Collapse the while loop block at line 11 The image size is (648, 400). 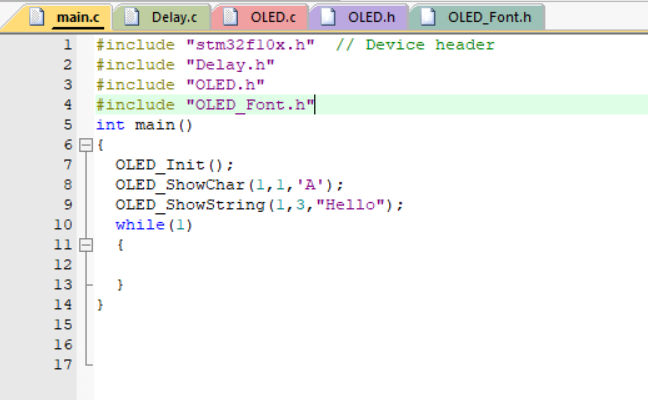(86, 245)
